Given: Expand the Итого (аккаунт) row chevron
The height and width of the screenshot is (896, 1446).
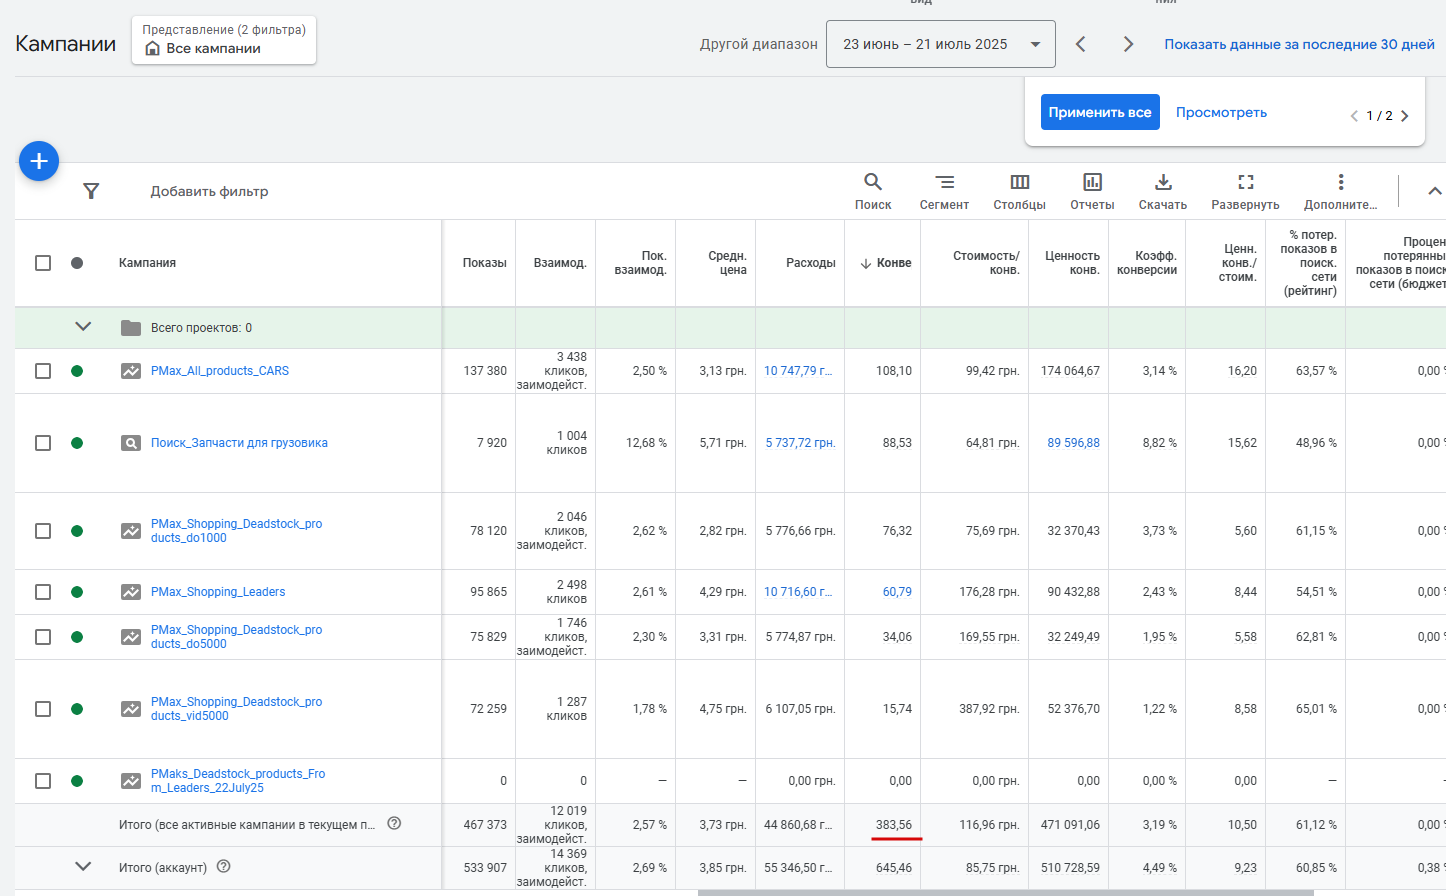Looking at the screenshot, I should pyautogui.click(x=83, y=867).
